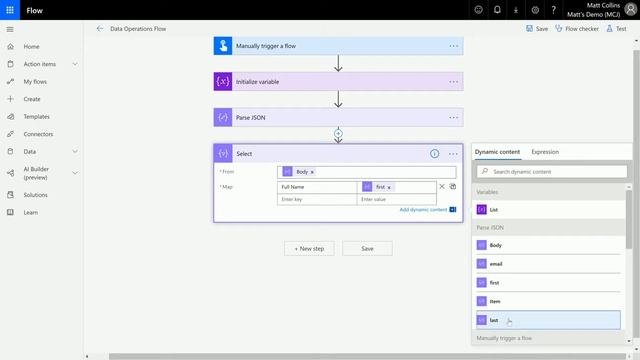The image size is (640, 360).
Task: Click the dynamic content panel scrollbar
Action: tap(629, 219)
